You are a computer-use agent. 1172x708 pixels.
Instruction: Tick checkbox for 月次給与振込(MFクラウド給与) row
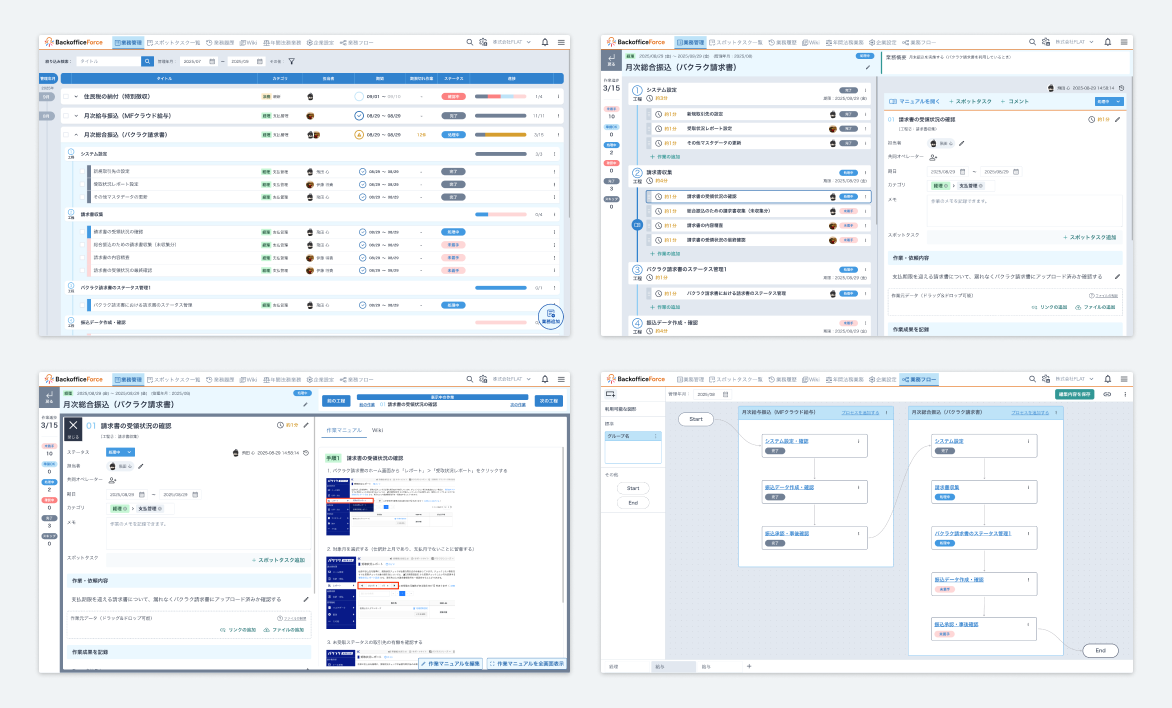(x=66, y=116)
